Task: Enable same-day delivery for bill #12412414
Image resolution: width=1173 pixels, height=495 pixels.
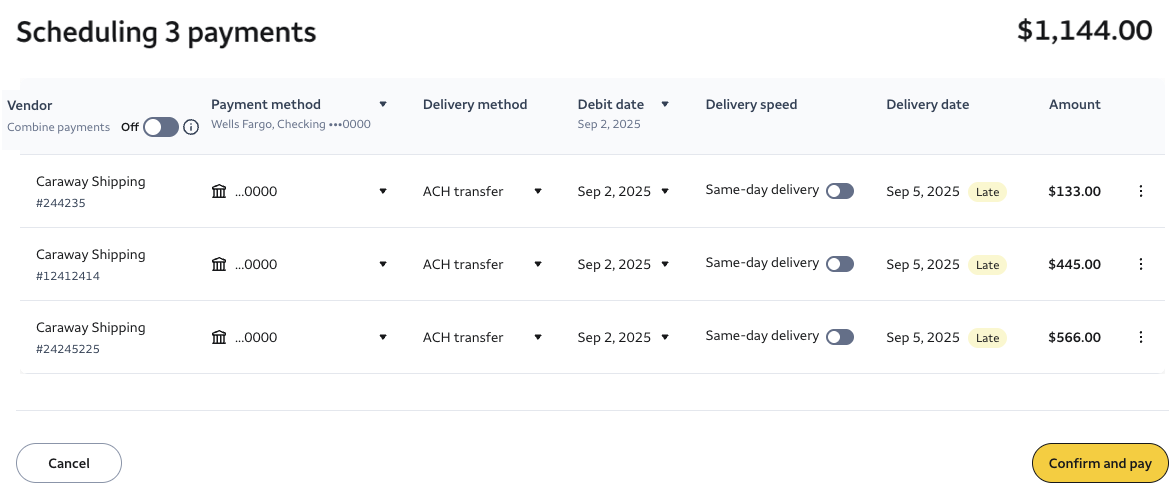Action: coord(840,264)
